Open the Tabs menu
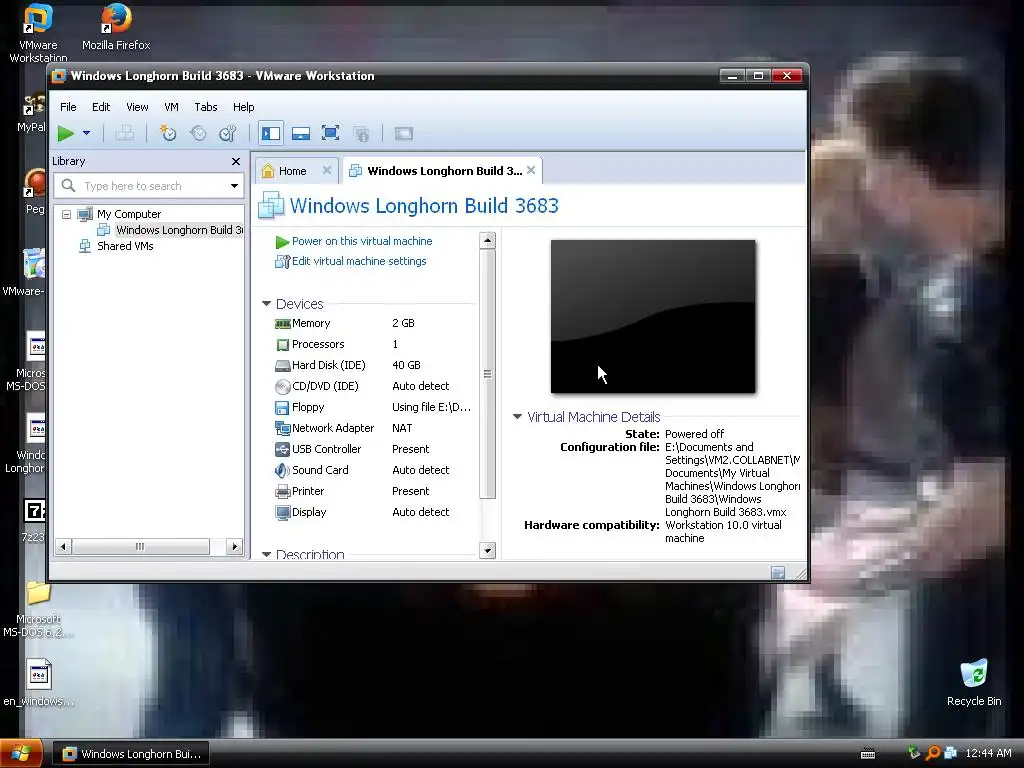The image size is (1024, 768). click(206, 107)
